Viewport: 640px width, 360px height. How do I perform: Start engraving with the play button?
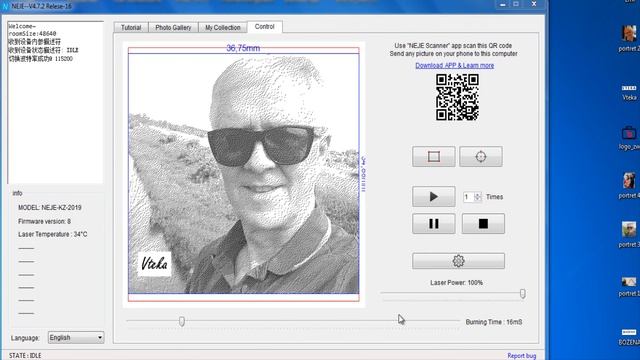click(x=433, y=197)
